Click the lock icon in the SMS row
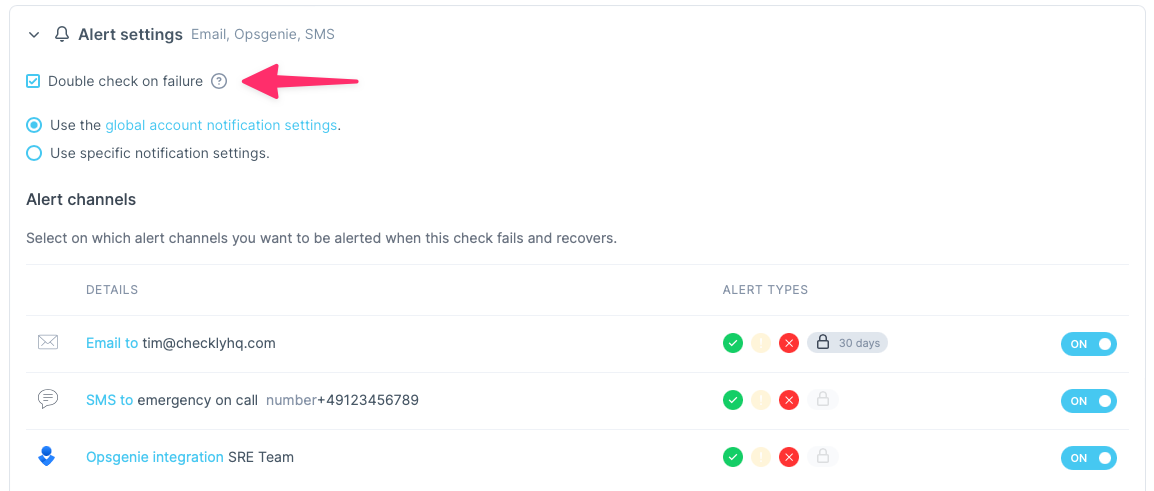This screenshot has width=1154, height=491. (x=823, y=400)
